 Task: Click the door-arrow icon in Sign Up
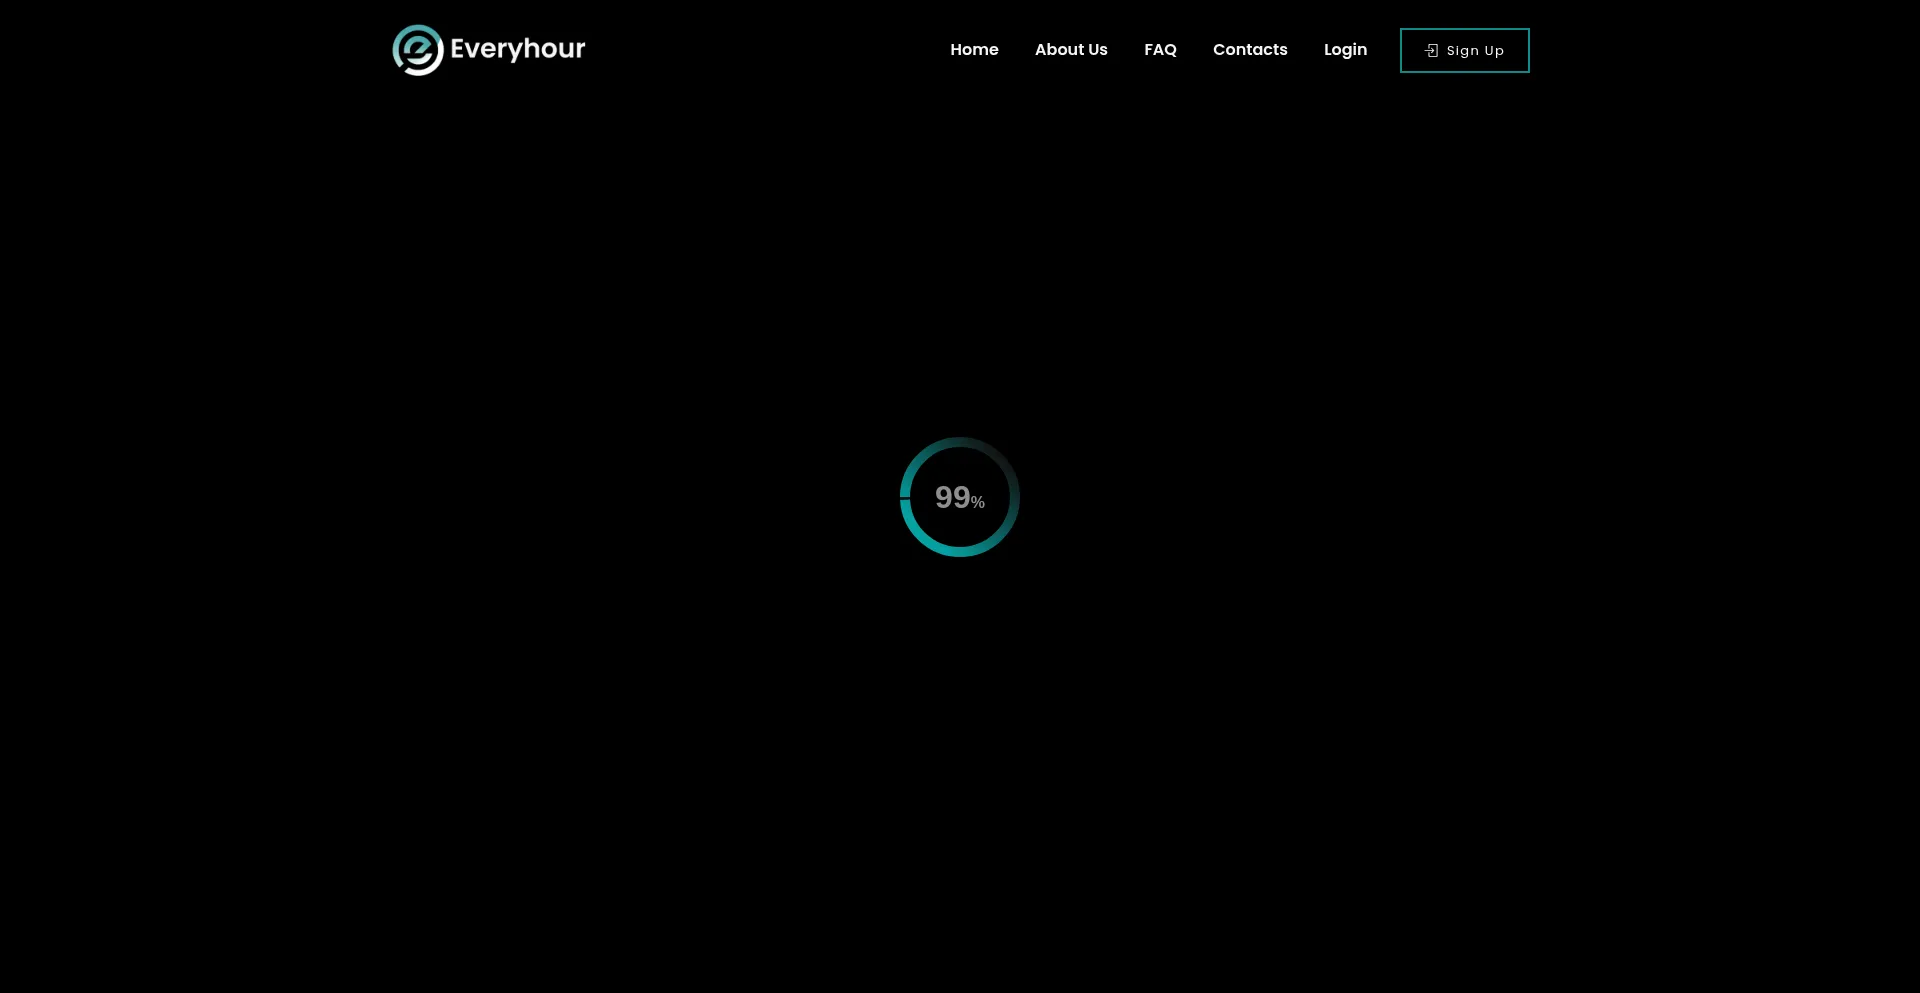pyautogui.click(x=1431, y=51)
